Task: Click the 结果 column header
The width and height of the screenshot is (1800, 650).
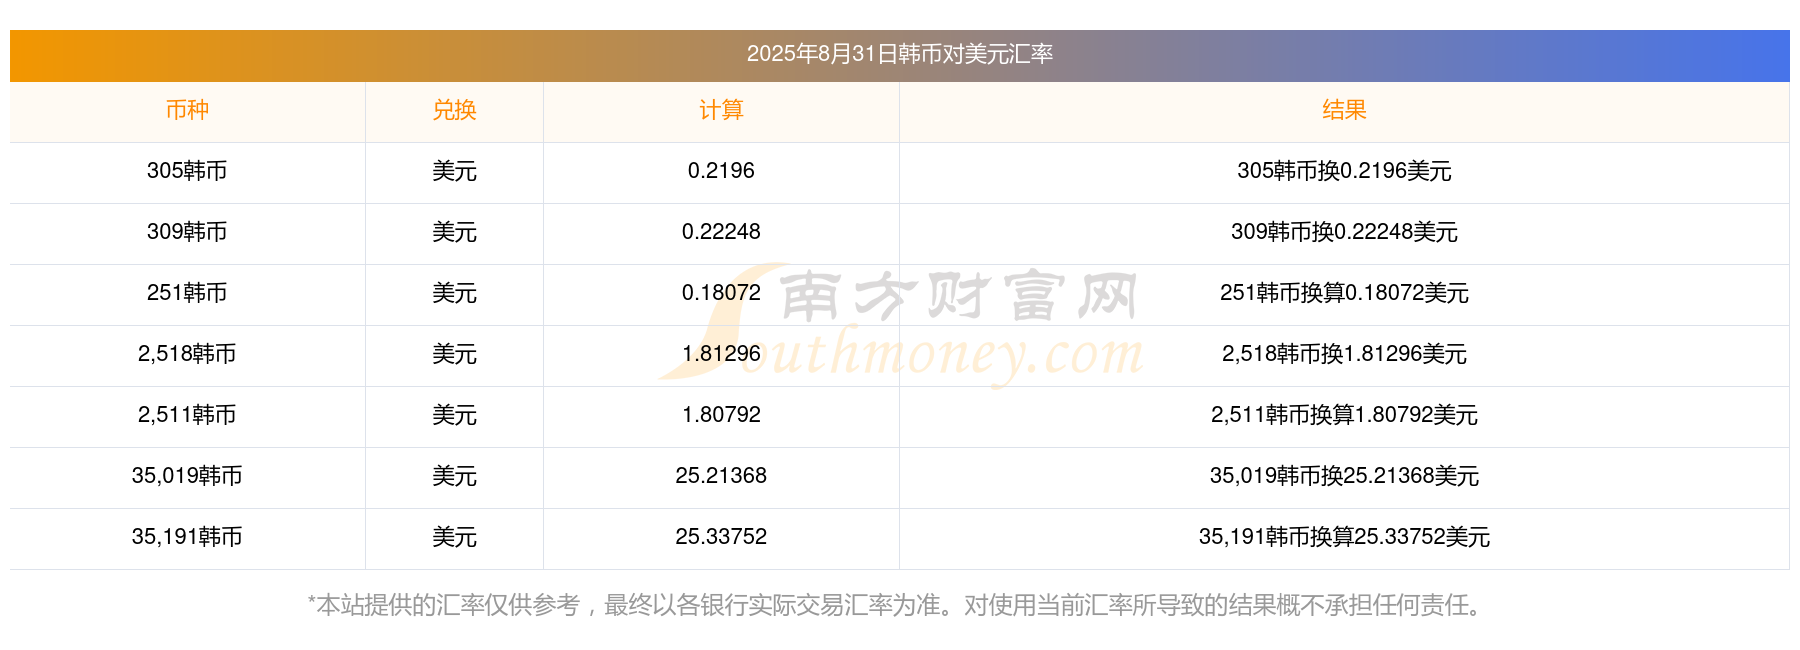Action: pos(1344,110)
